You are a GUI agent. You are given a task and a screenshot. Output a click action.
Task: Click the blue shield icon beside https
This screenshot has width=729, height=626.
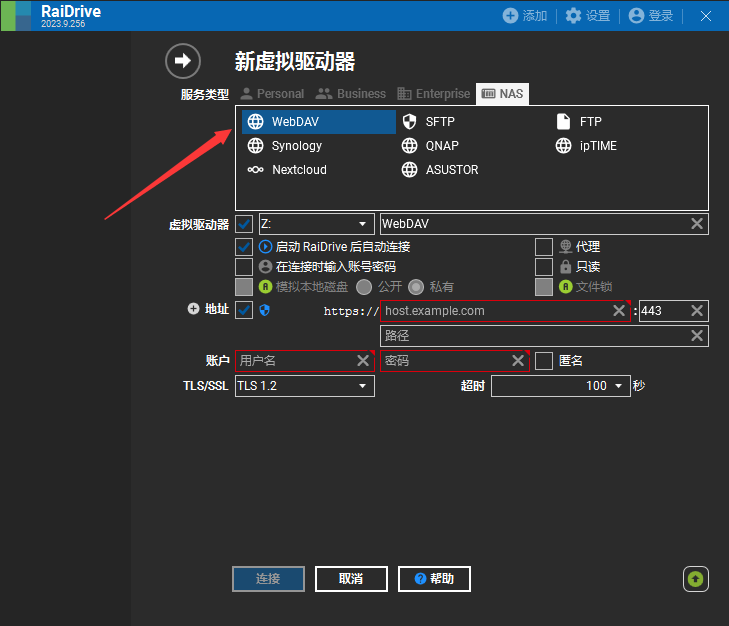coord(265,310)
